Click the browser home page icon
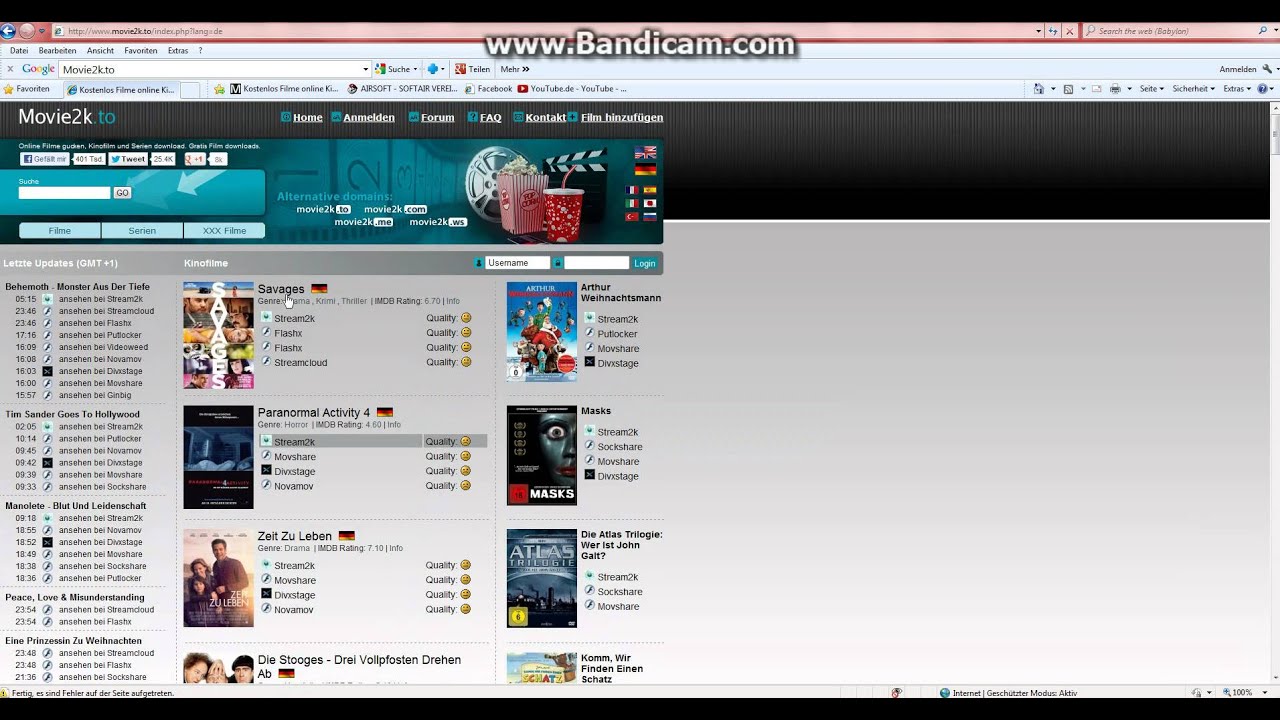1280x720 pixels. (x=1039, y=89)
